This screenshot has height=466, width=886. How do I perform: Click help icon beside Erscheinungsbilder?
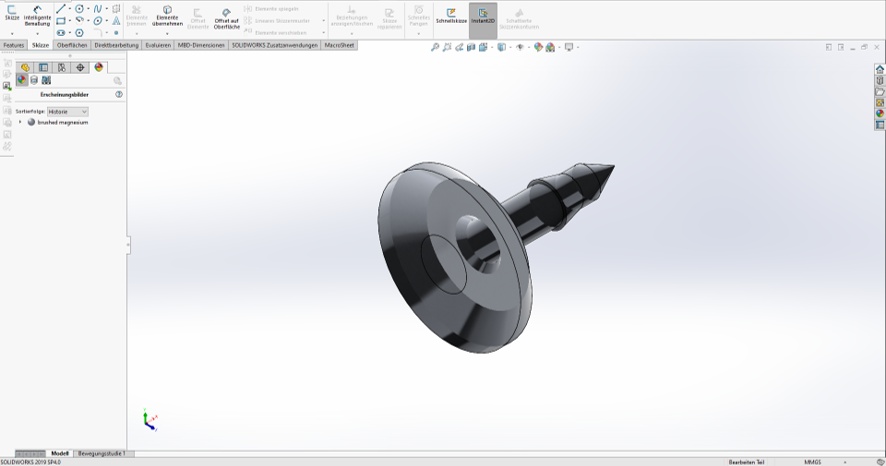pos(119,94)
